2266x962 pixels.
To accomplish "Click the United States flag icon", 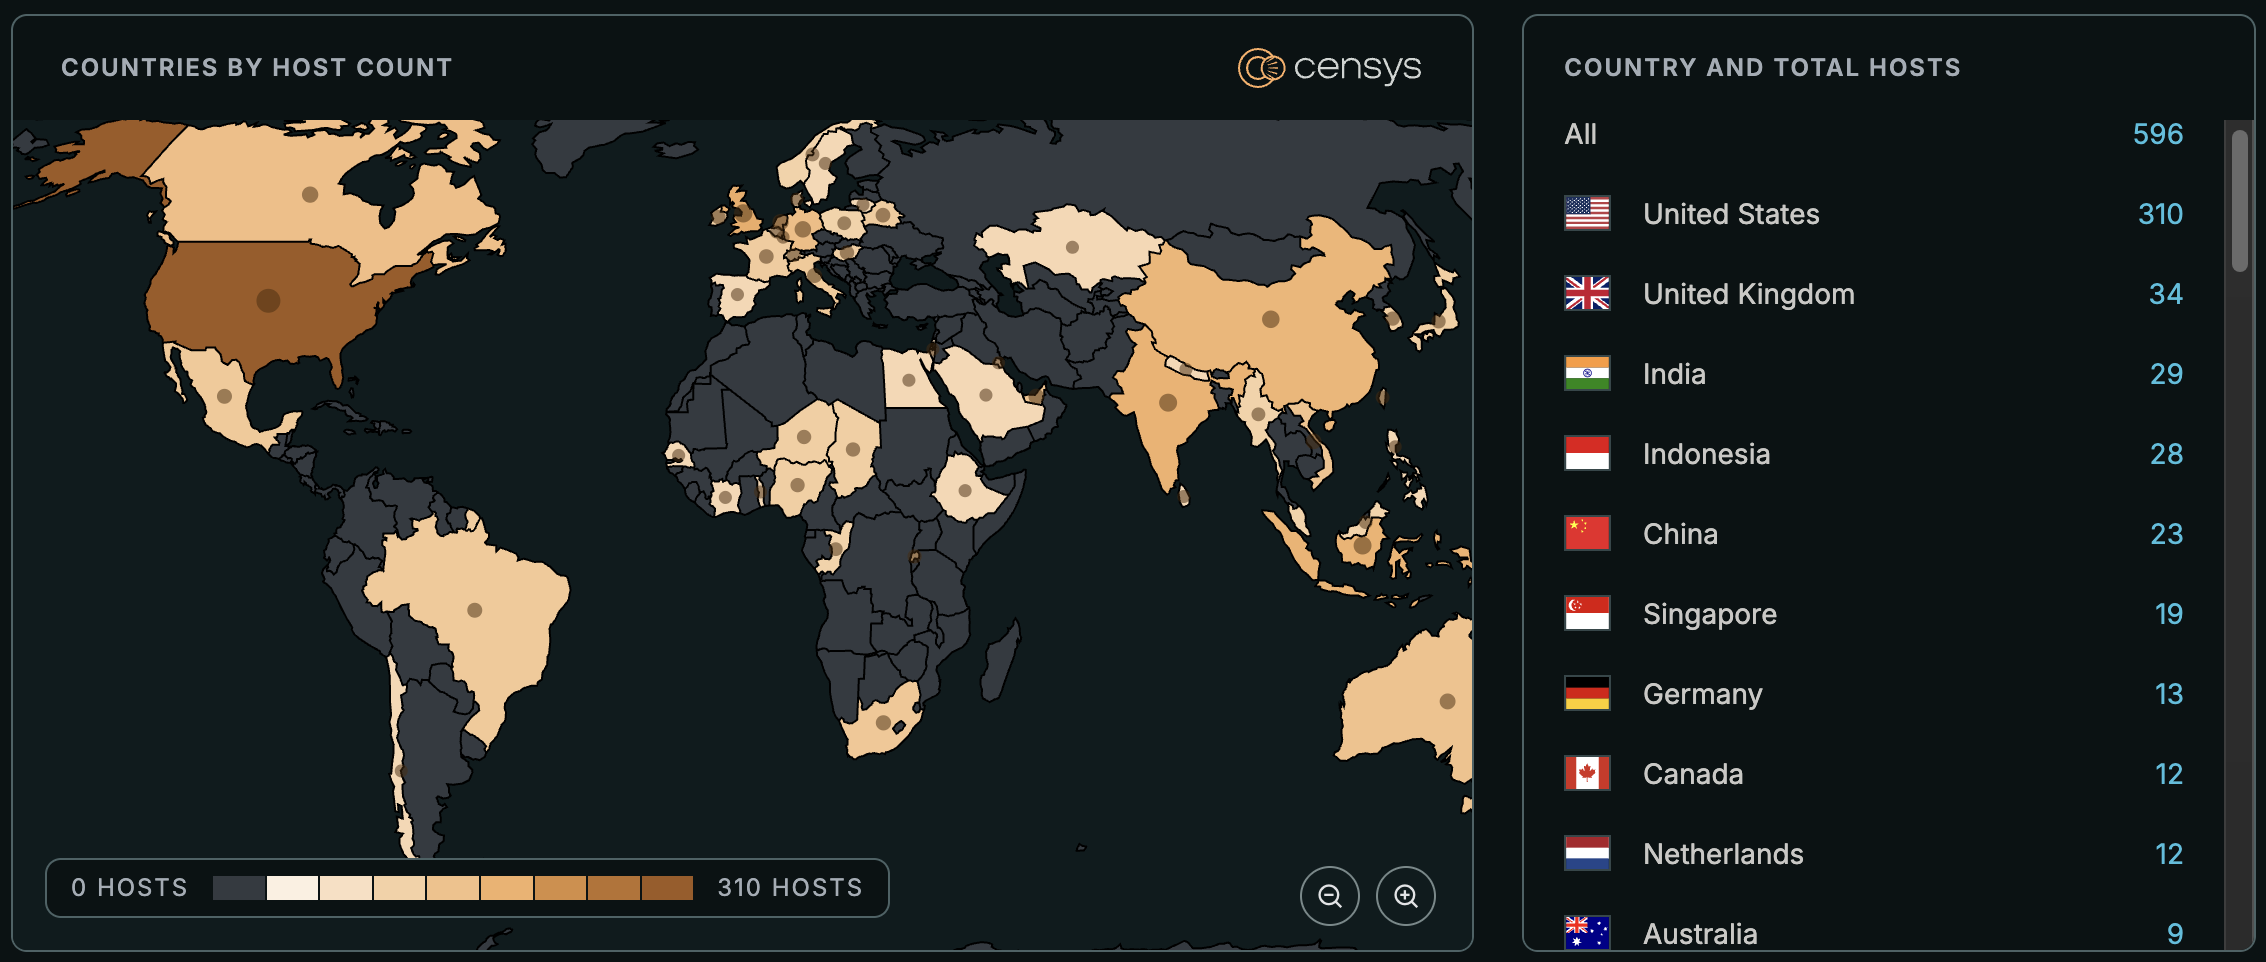I will tap(1587, 214).
